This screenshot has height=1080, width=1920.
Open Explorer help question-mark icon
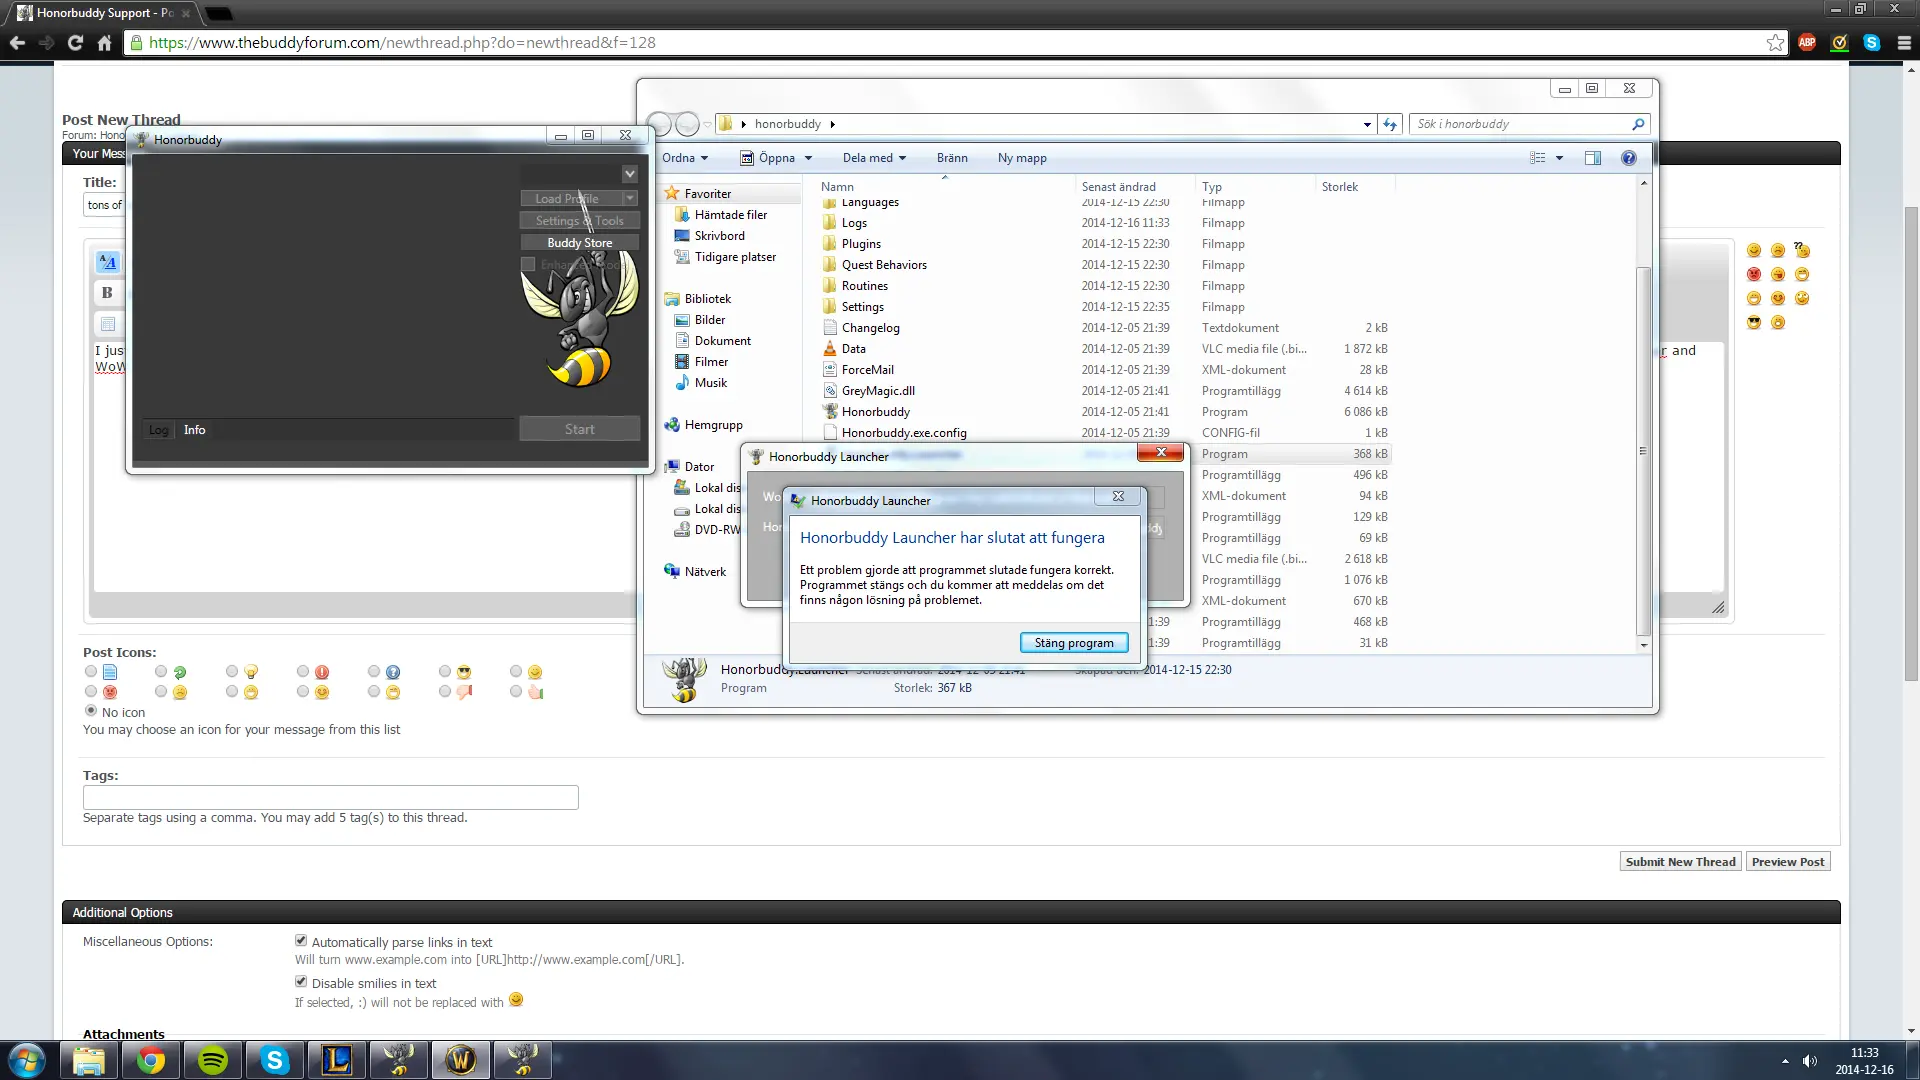pyautogui.click(x=1629, y=158)
